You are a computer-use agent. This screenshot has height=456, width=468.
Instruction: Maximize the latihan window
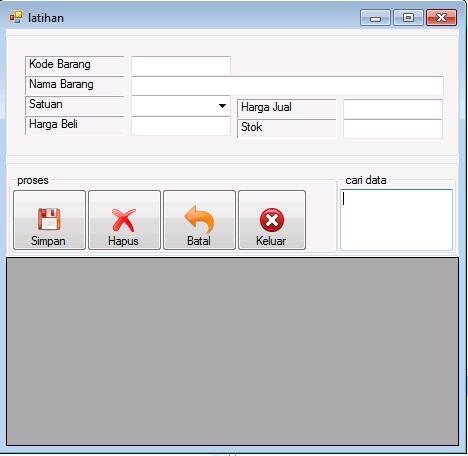tap(408, 18)
